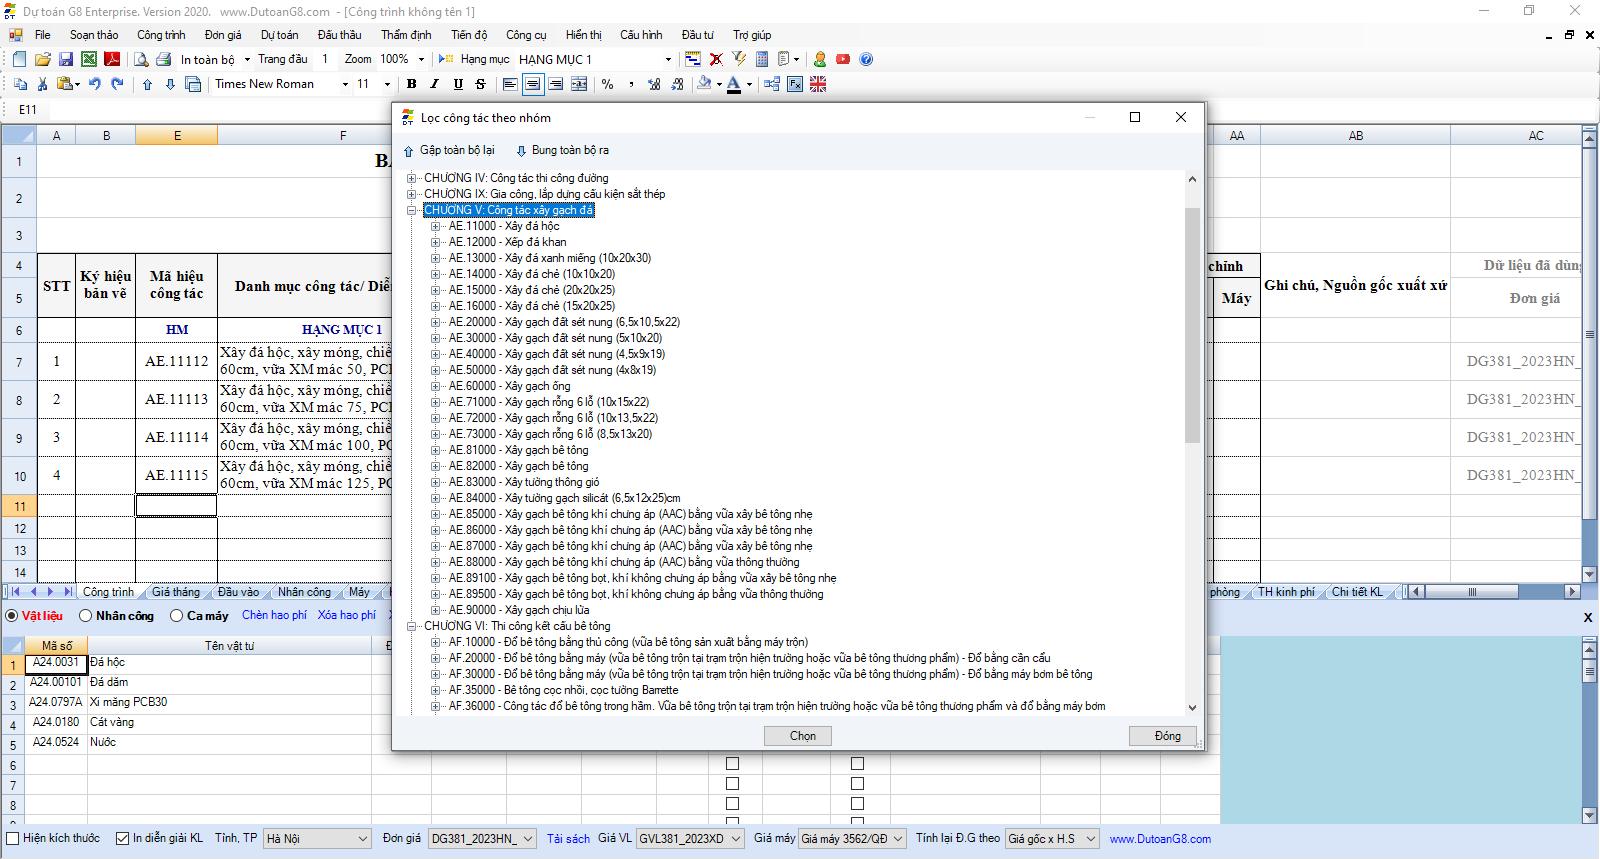Toggle bold text formatting
This screenshot has width=1600, height=859.
click(411, 84)
